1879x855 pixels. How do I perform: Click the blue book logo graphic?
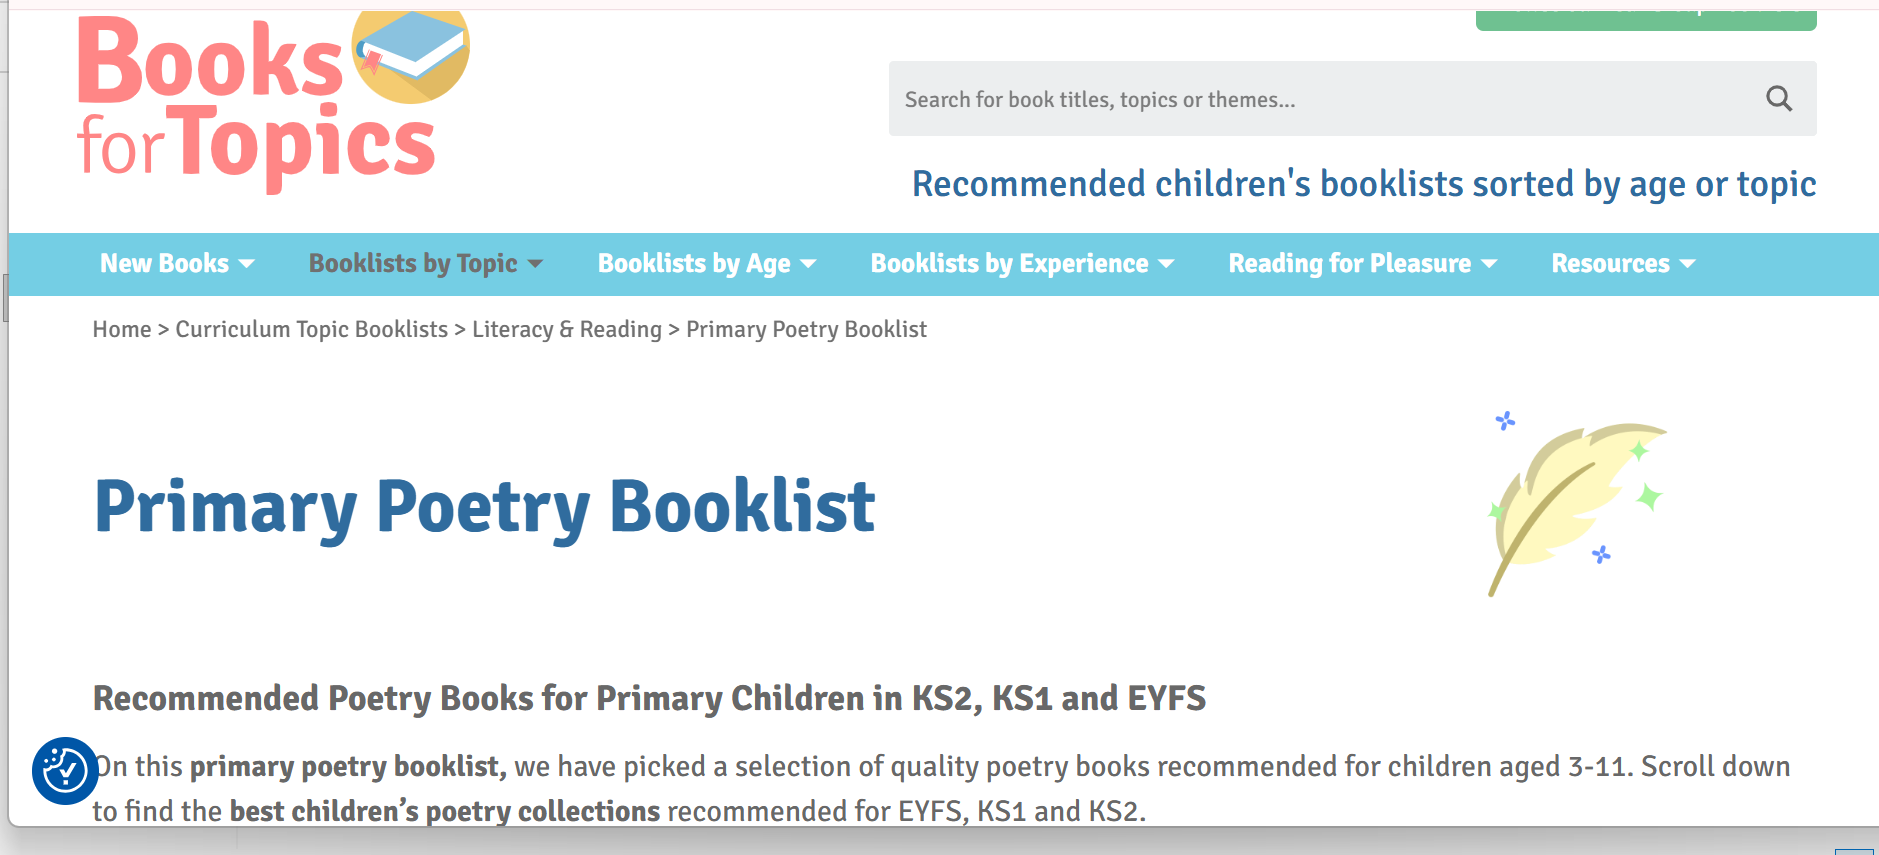pyautogui.click(x=411, y=53)
